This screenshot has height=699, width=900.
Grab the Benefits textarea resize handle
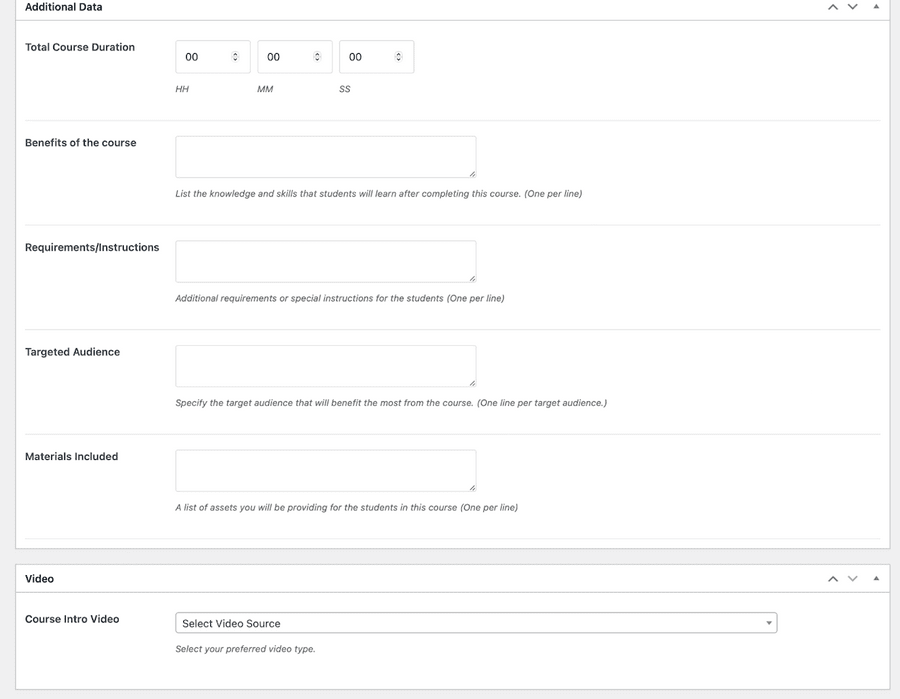tap(472, 174)
